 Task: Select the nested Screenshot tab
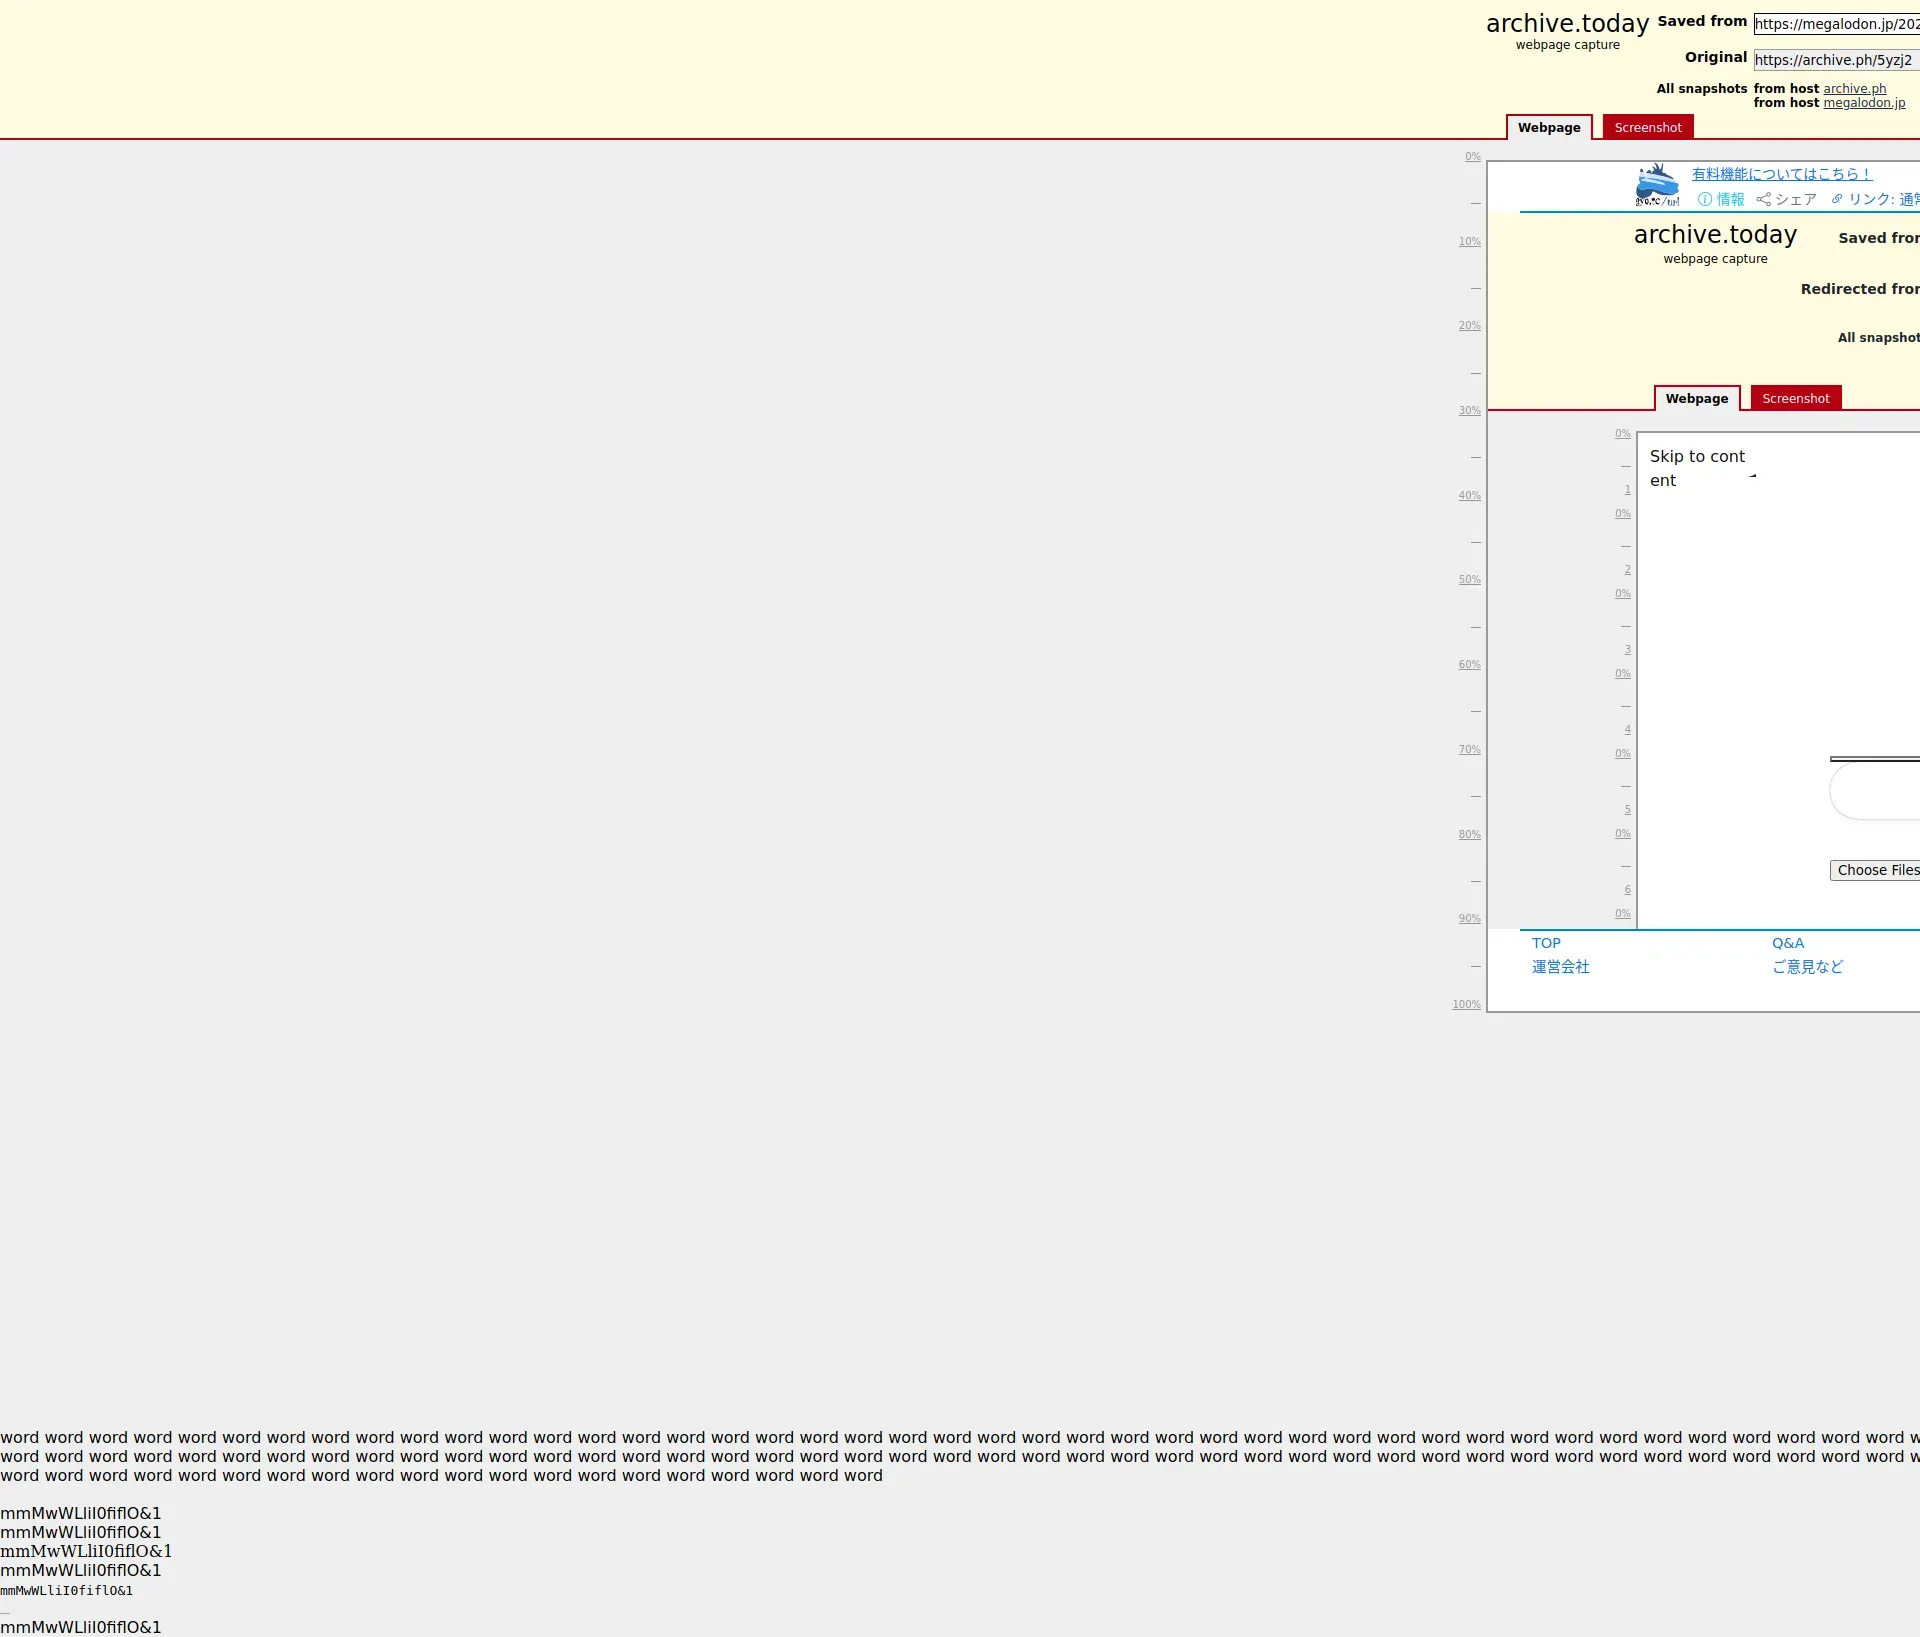tap(1795, 398)
